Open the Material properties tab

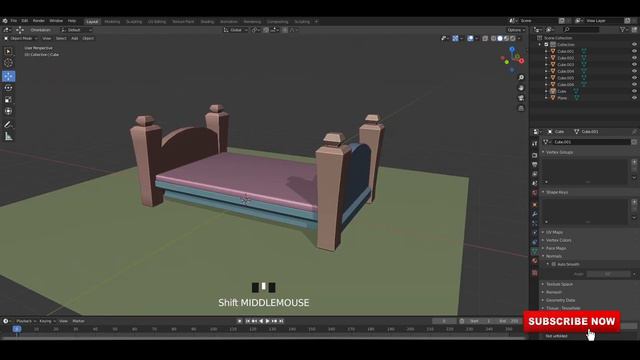point(535,261)
